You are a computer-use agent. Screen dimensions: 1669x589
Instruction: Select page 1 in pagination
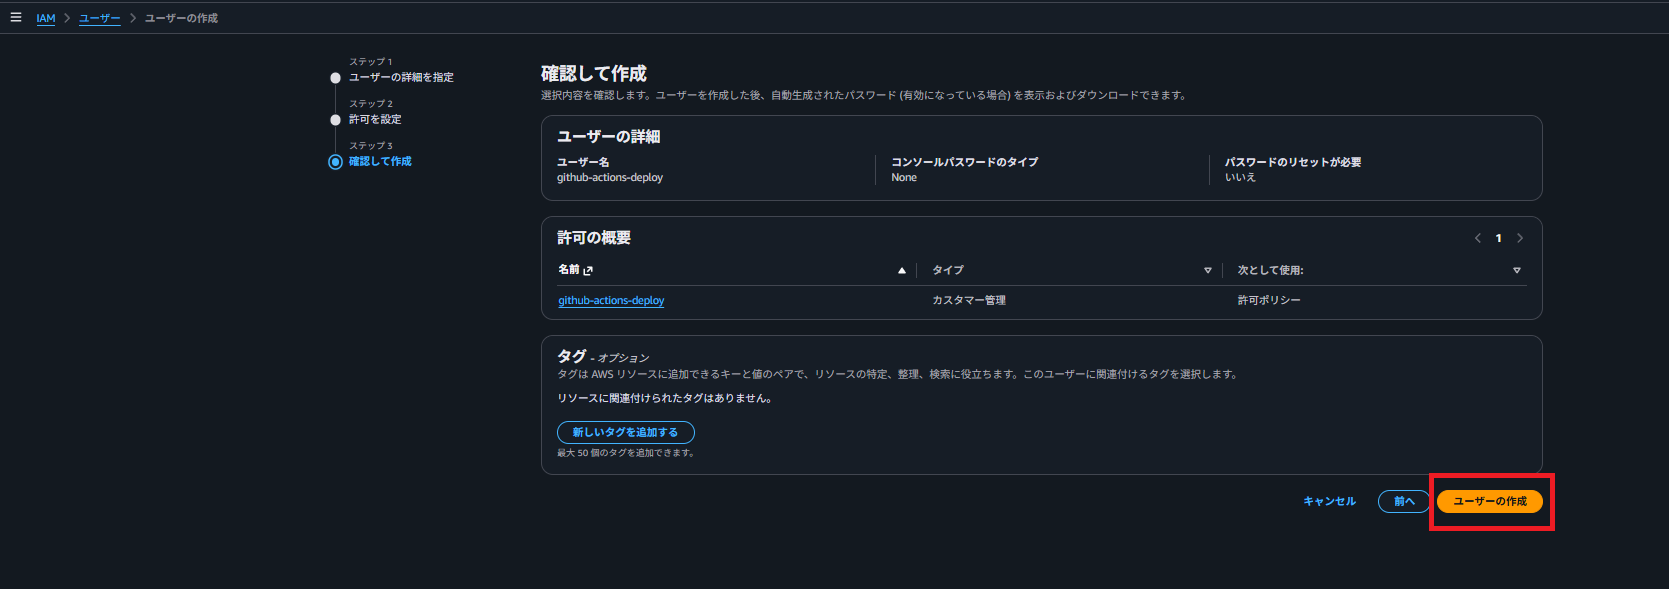click(x=1498, y=238)
